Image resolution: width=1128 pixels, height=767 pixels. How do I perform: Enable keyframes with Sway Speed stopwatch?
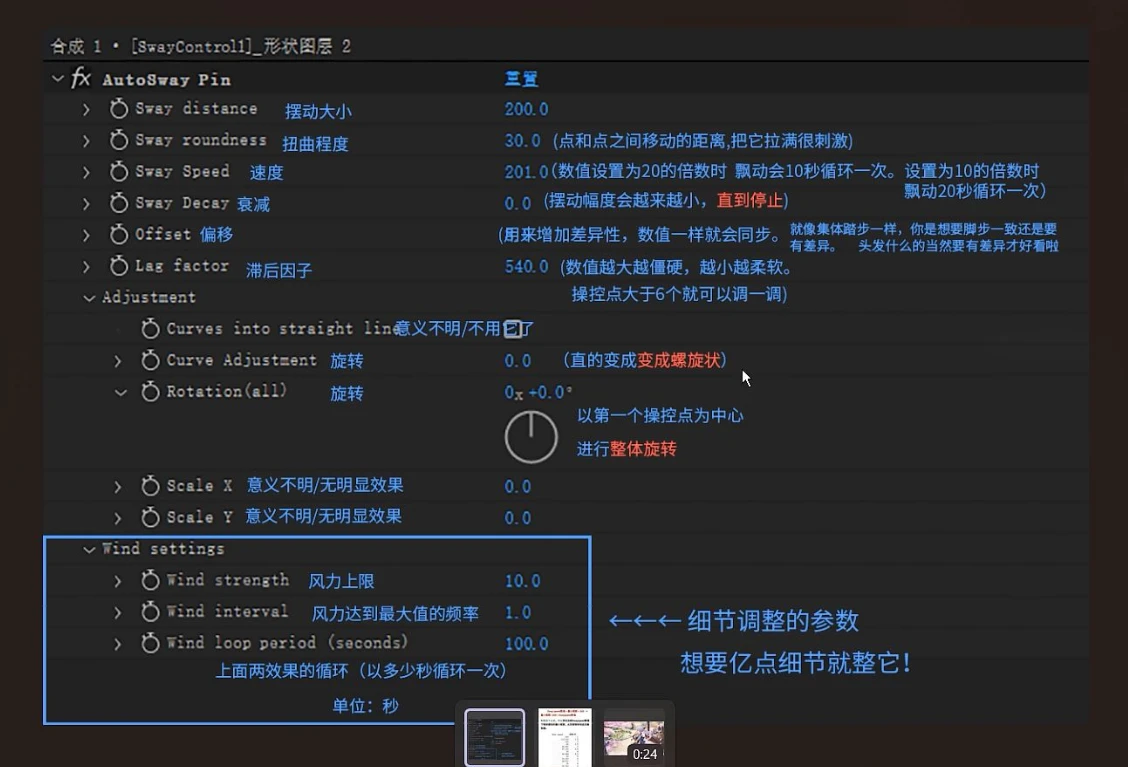[x=119, y=172]
